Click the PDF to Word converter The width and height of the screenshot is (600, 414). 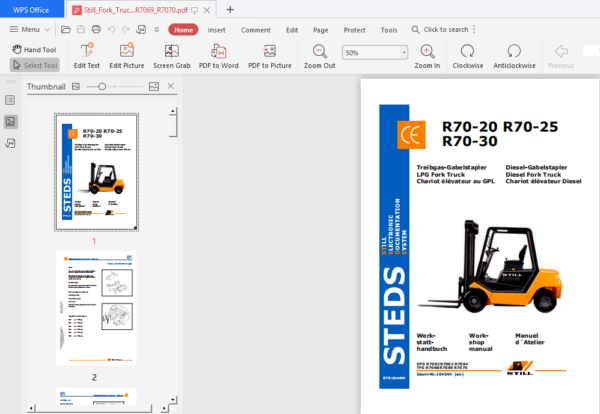click(x=218, y=56)
